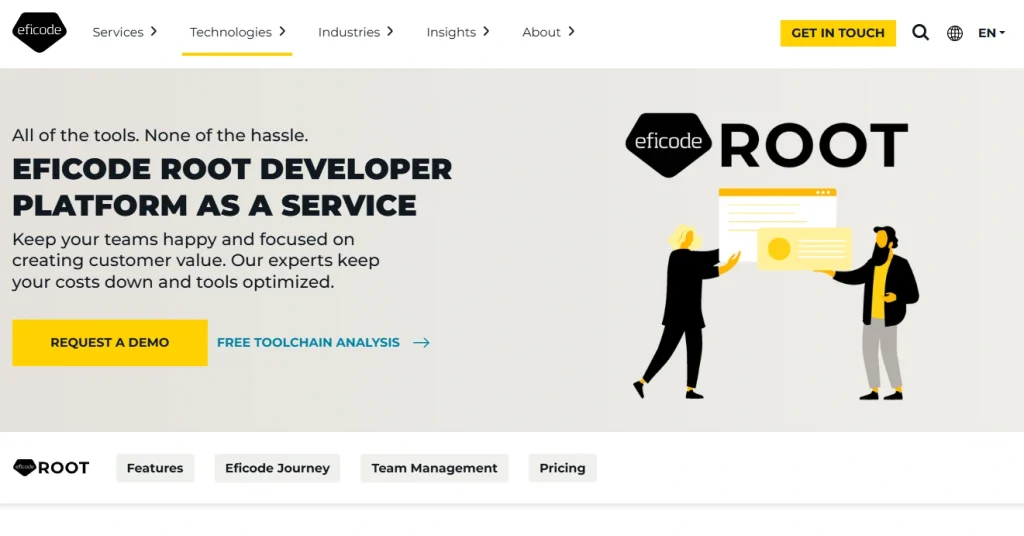This screenshot has width=1024, height=536.
Task: Click the REQUEST A DEMO button
Action: 110,343
